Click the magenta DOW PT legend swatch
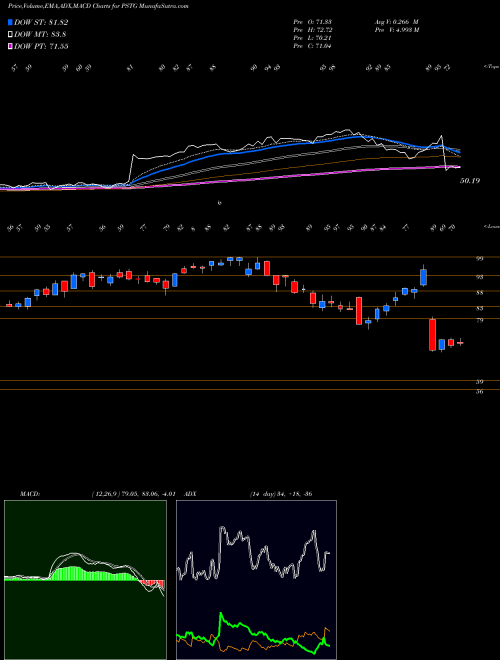 click(11, 46)
